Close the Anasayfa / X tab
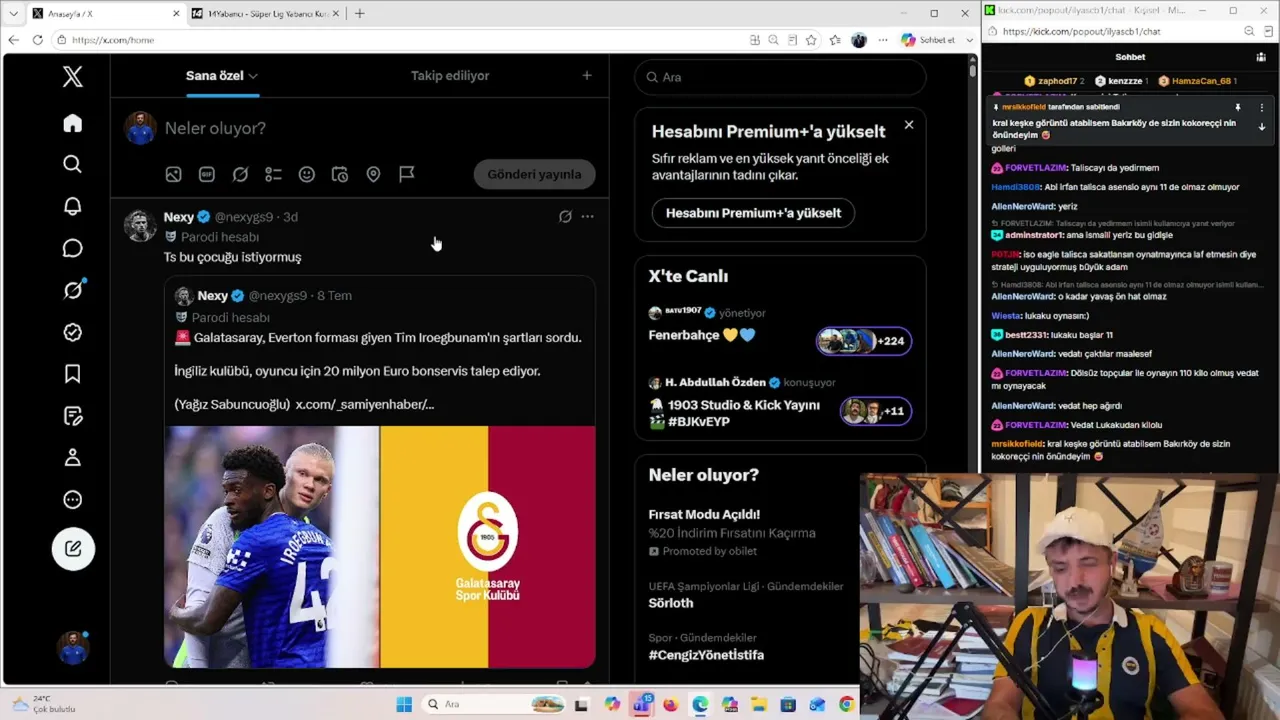 (176, 13)
